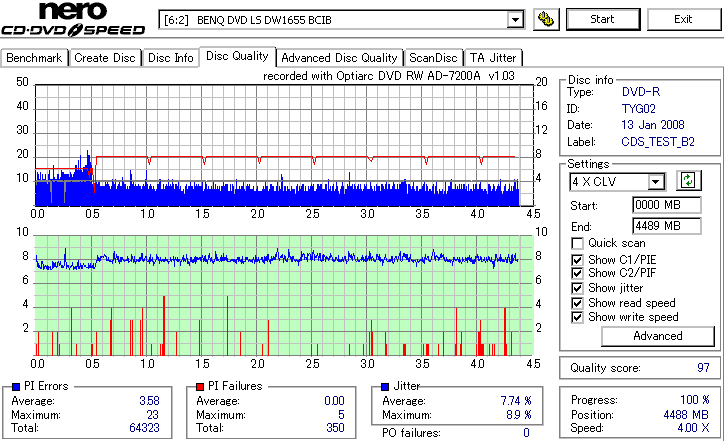Click the Speed value 4.00 X
The image size is (724, 441).
pos(693,428)
